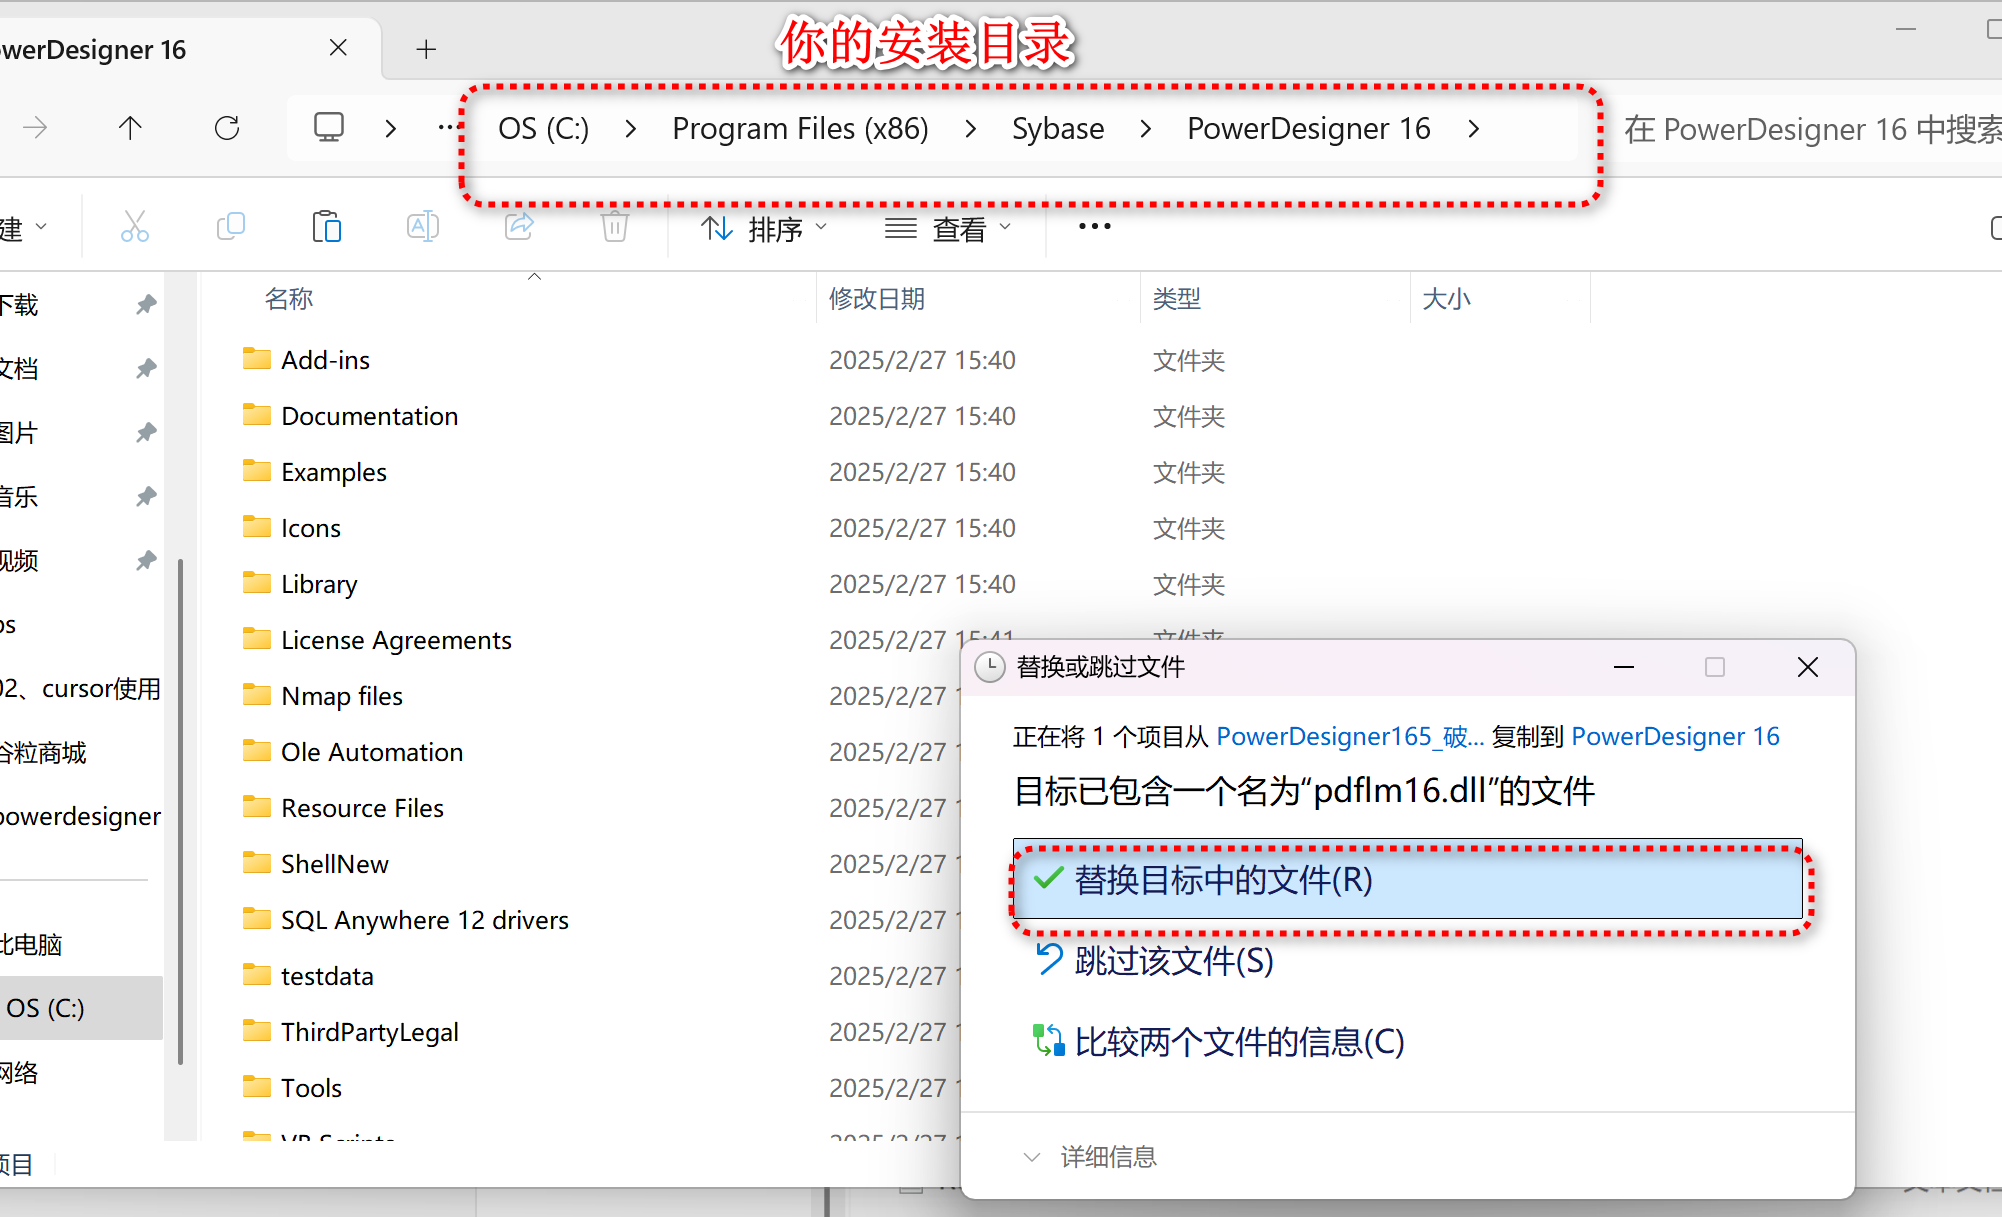Viewport: 2002px width, 1217px height.
Task: Open the three-dots more options menu
Action: (x=1094, y=227)
